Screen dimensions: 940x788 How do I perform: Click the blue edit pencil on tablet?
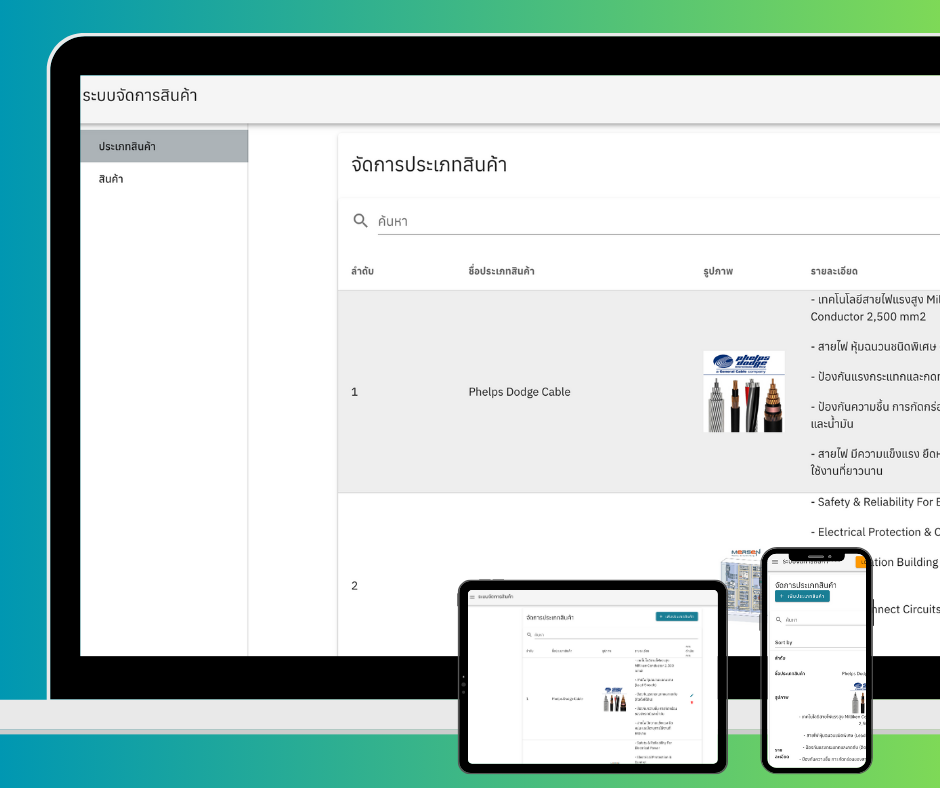pyautogui.click(x=691, y=695)
